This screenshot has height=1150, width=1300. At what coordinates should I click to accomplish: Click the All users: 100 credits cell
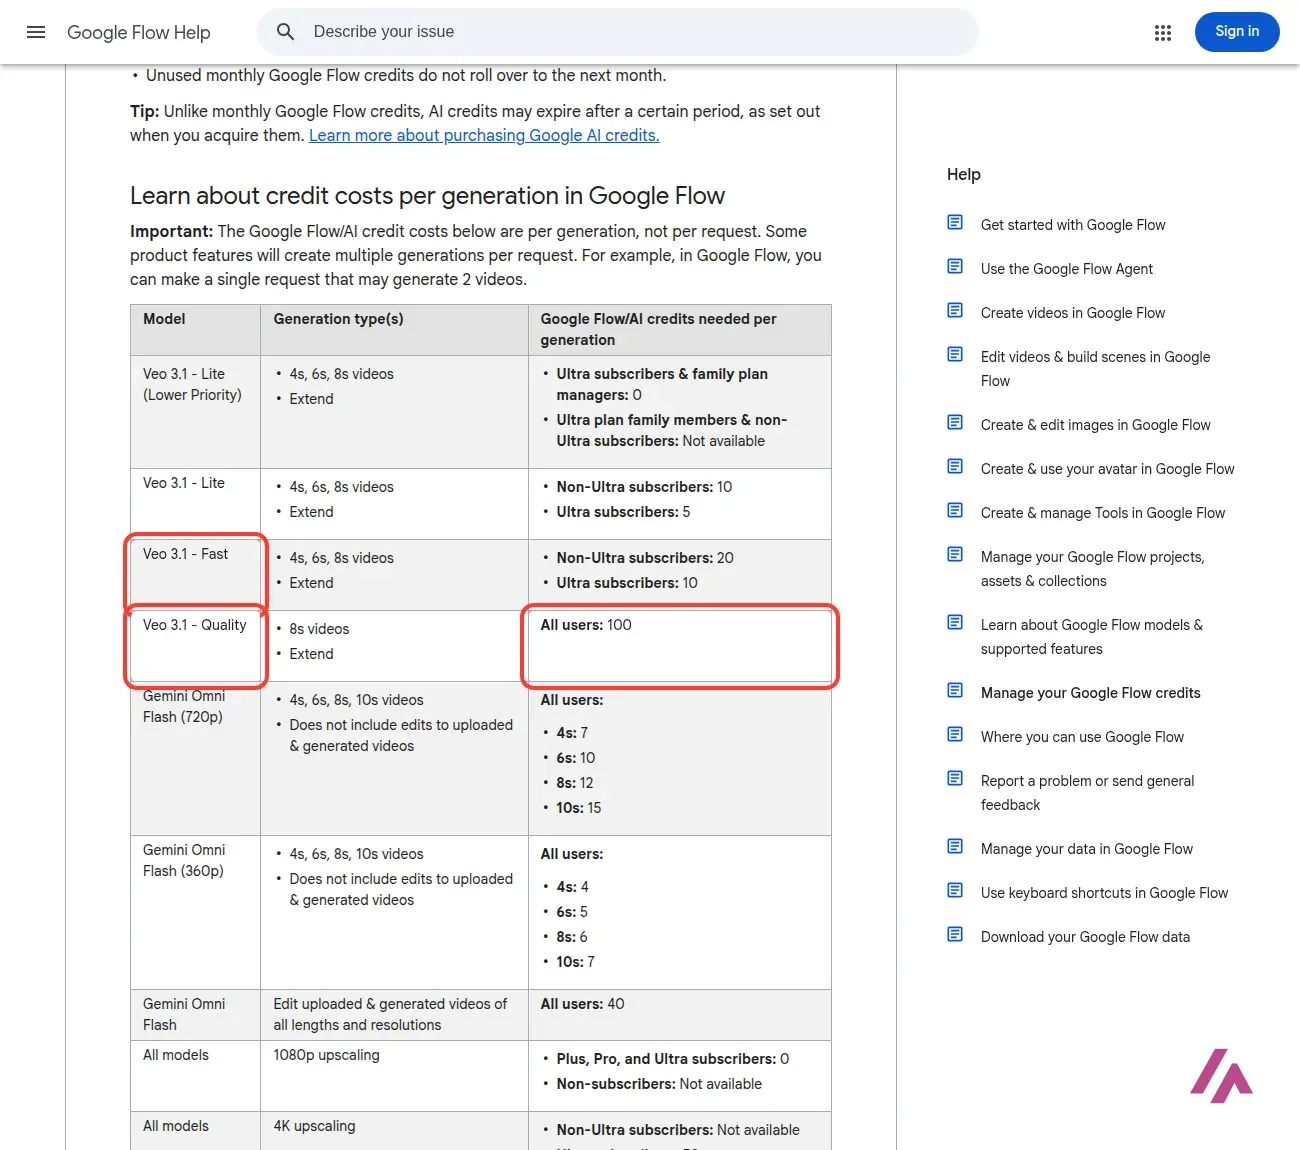click(680, 646)
